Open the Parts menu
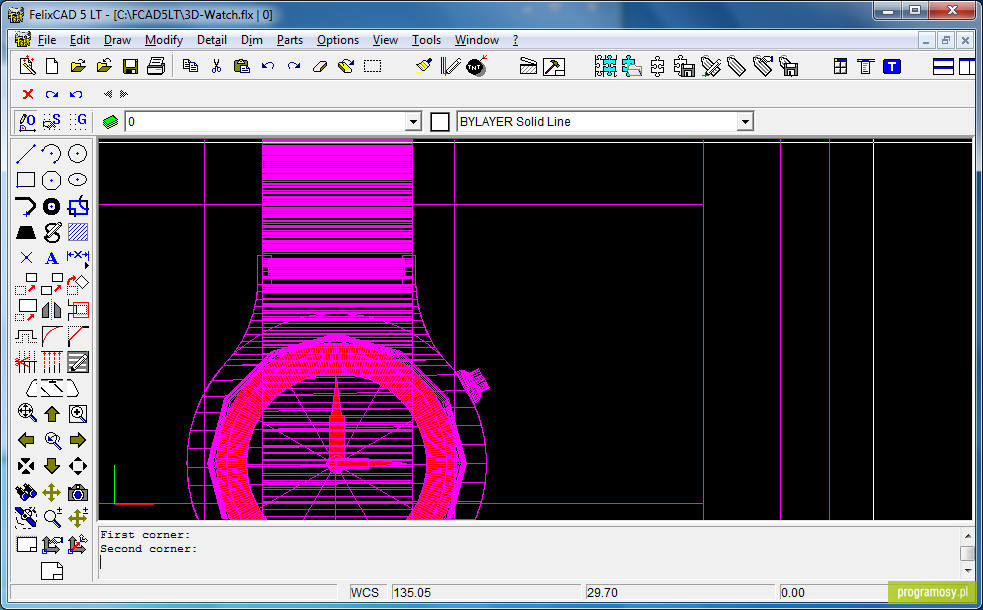 click(290, 40)
